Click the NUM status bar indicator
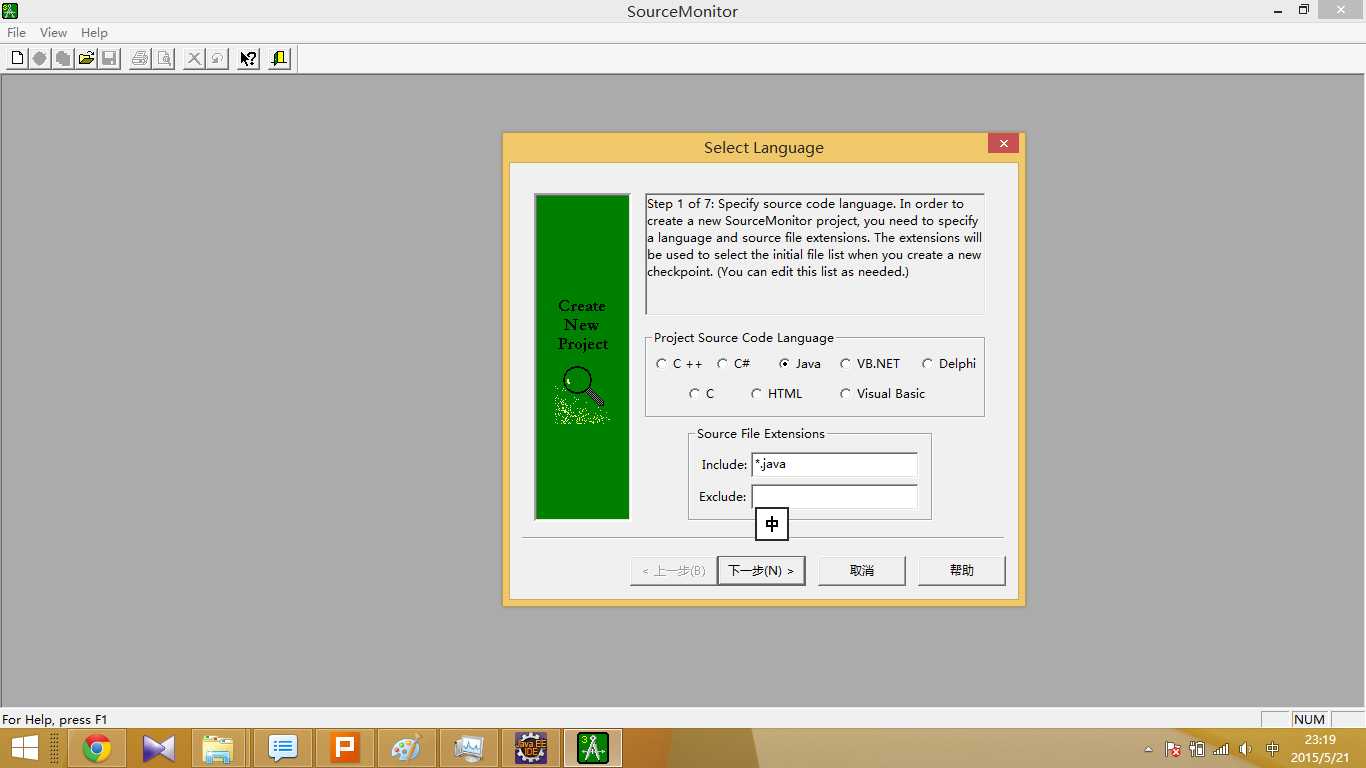 pos(1309,720)
